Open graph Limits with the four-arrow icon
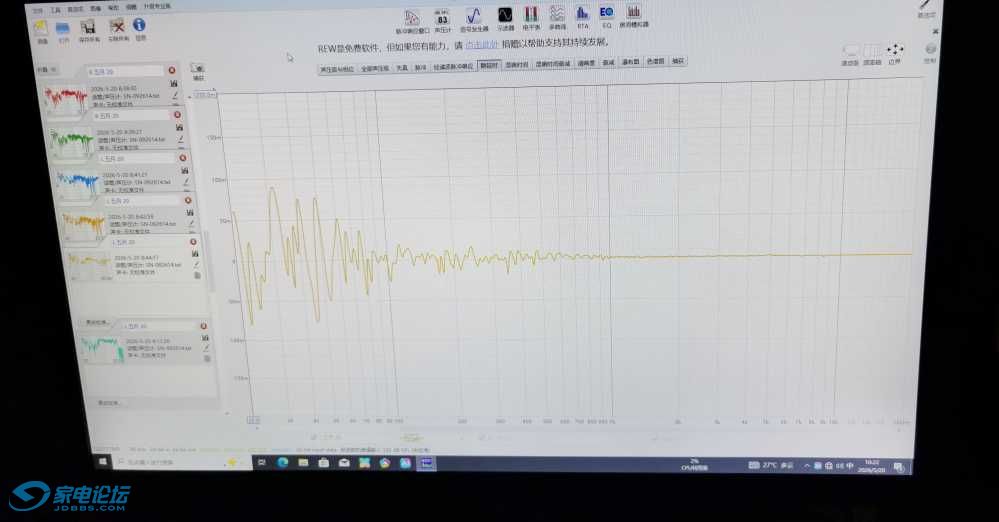This screenshot has height=522, width=999. [x=895, y=53]
